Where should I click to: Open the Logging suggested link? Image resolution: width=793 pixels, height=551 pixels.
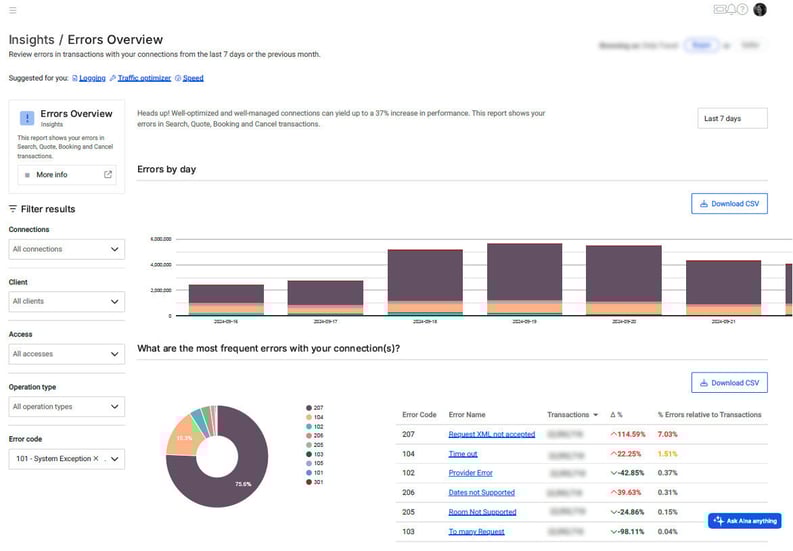pyautogui.click(x=91, y=77)
